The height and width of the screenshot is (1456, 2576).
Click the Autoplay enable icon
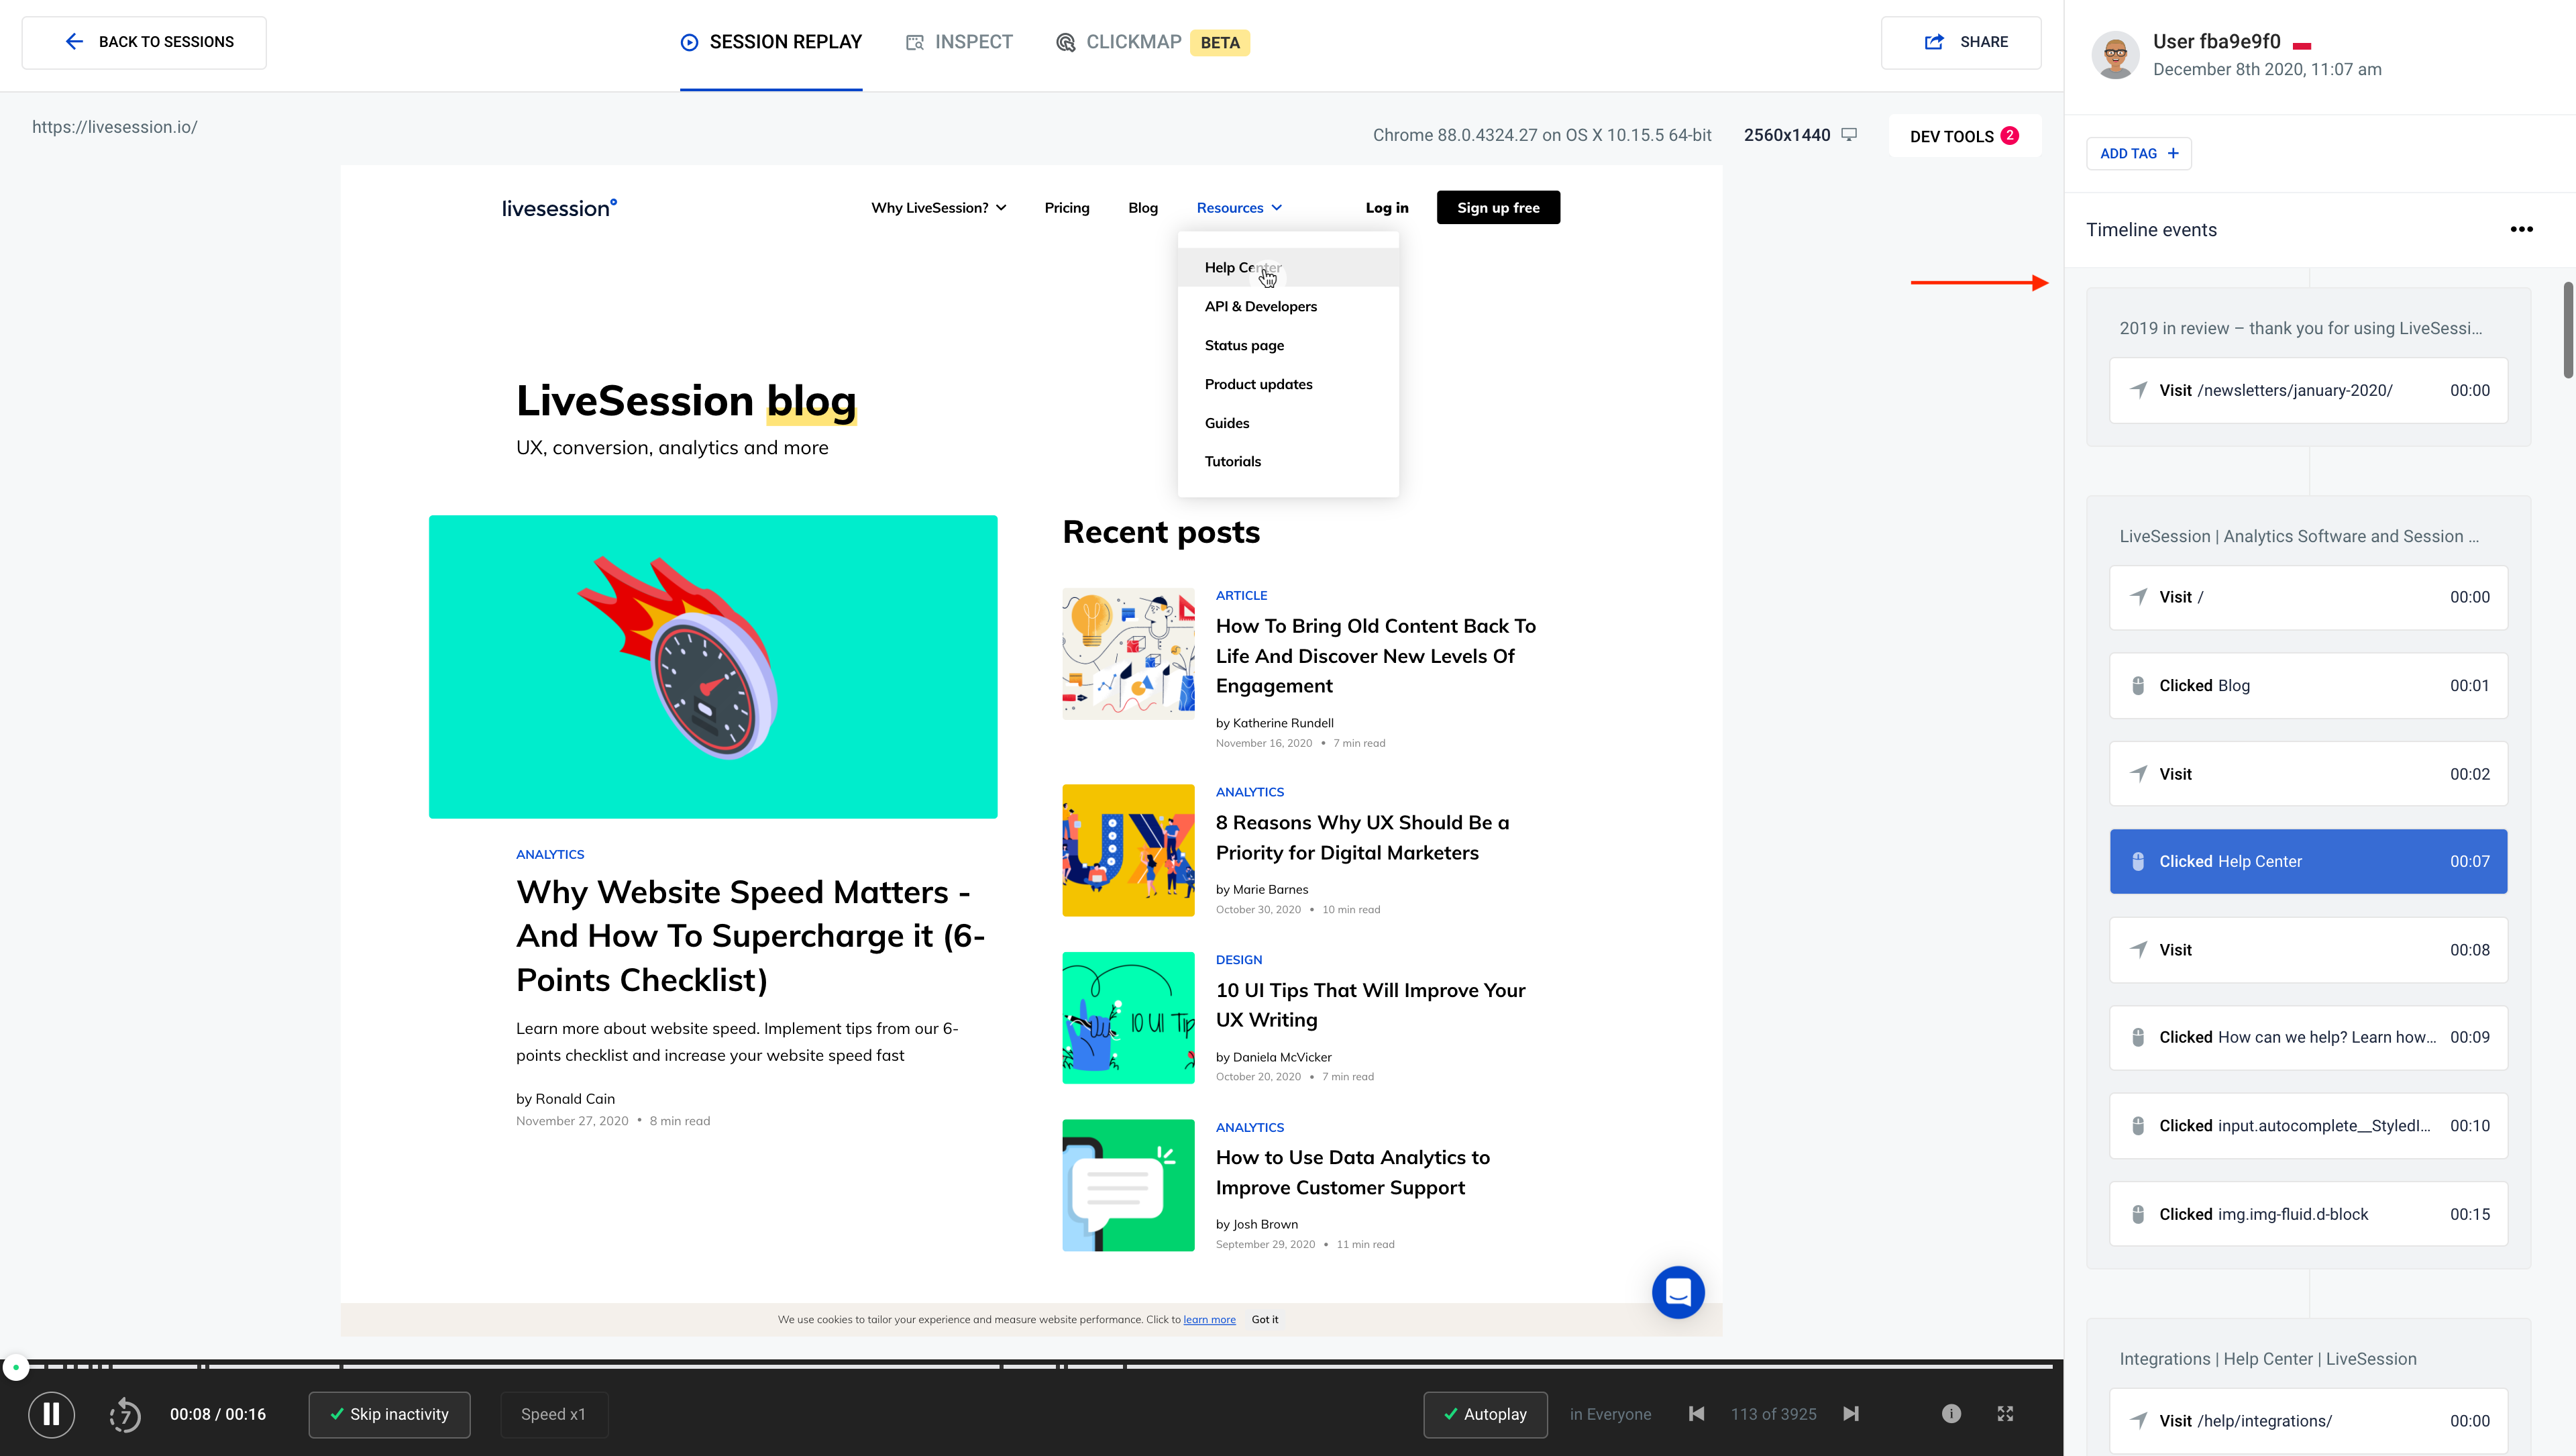tap(1451, 1414)
